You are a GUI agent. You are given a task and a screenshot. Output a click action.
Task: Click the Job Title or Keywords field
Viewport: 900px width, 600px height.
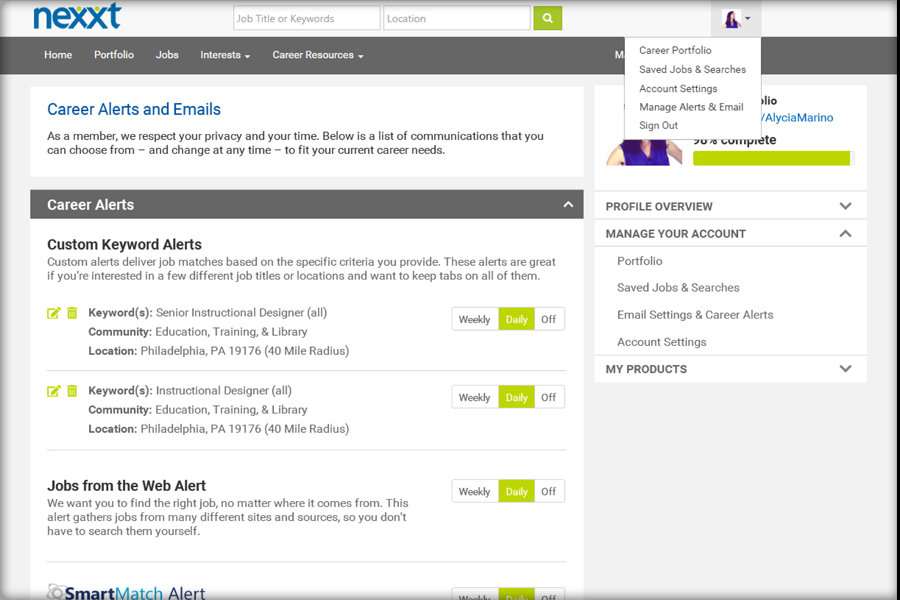tap(306, 18)
